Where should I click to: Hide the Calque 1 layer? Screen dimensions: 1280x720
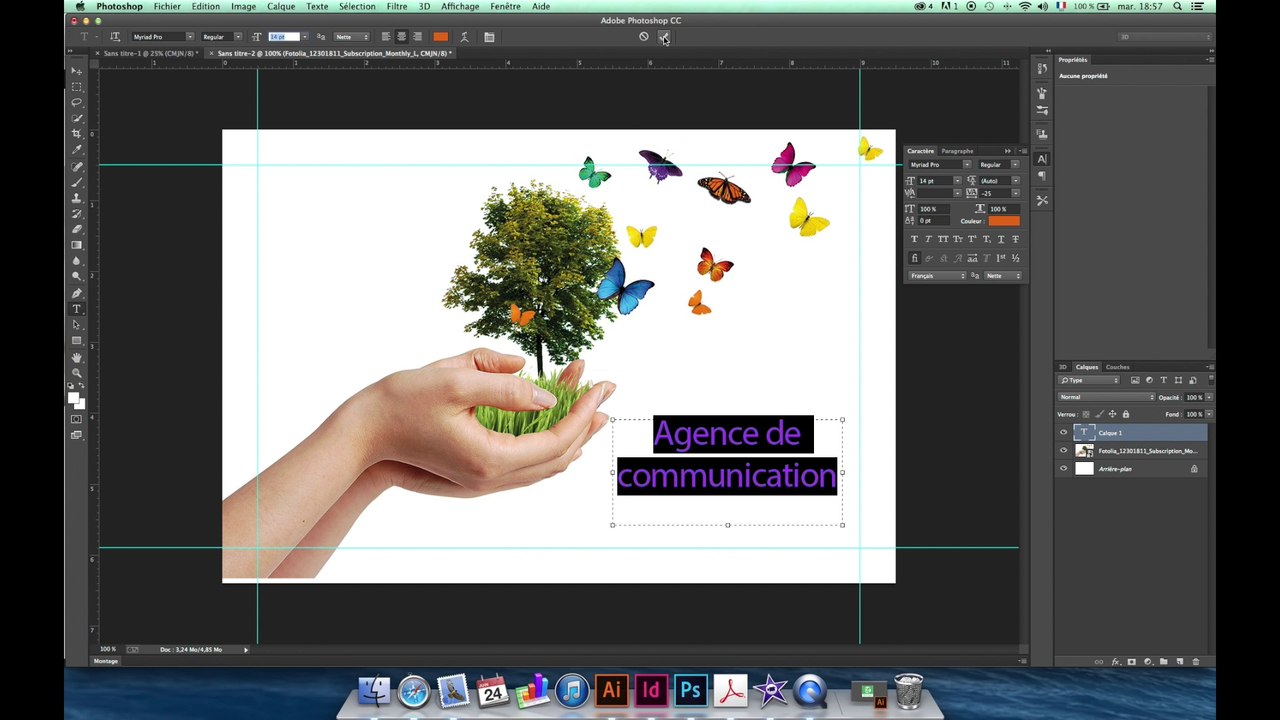tap(1064, 433)
